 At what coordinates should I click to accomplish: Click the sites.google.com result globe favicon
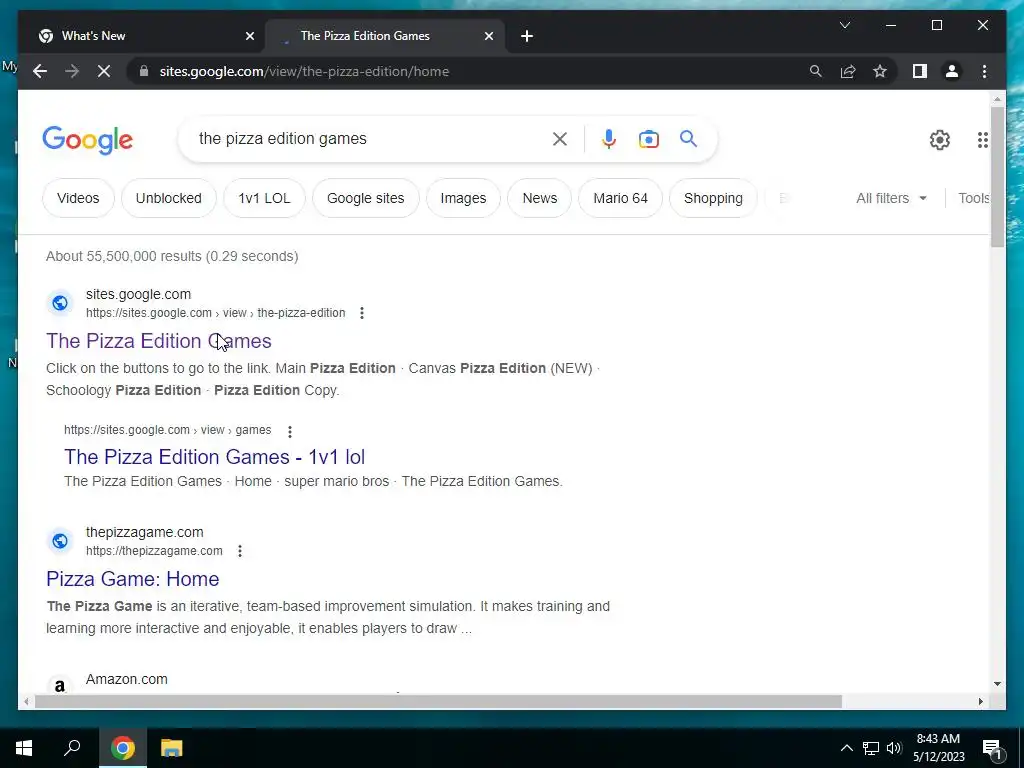60,303
